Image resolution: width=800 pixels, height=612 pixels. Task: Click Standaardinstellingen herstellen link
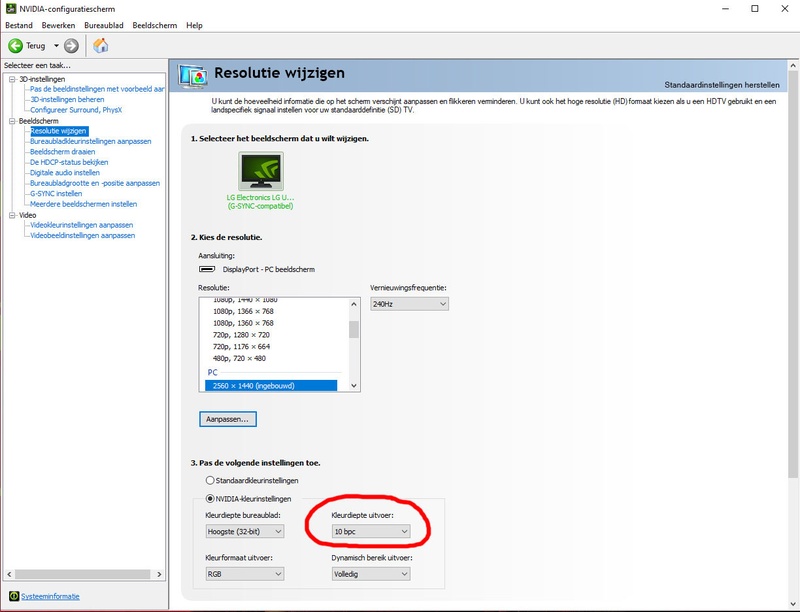click(x=722, y=85)
